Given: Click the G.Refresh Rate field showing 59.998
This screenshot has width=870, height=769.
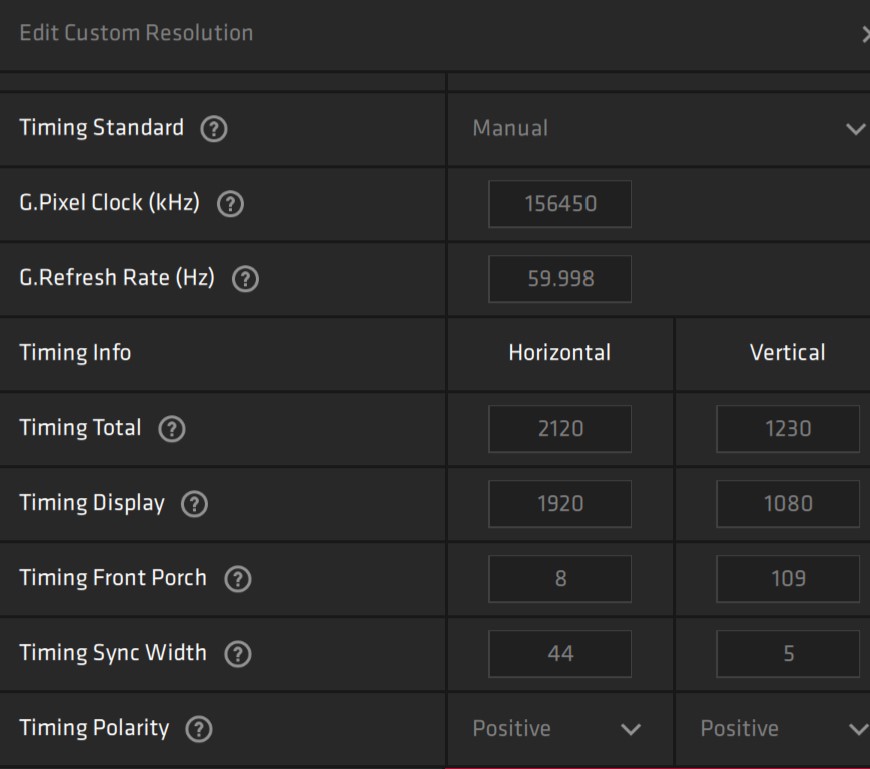Looking at the screenshot, I should click(560, 279).
